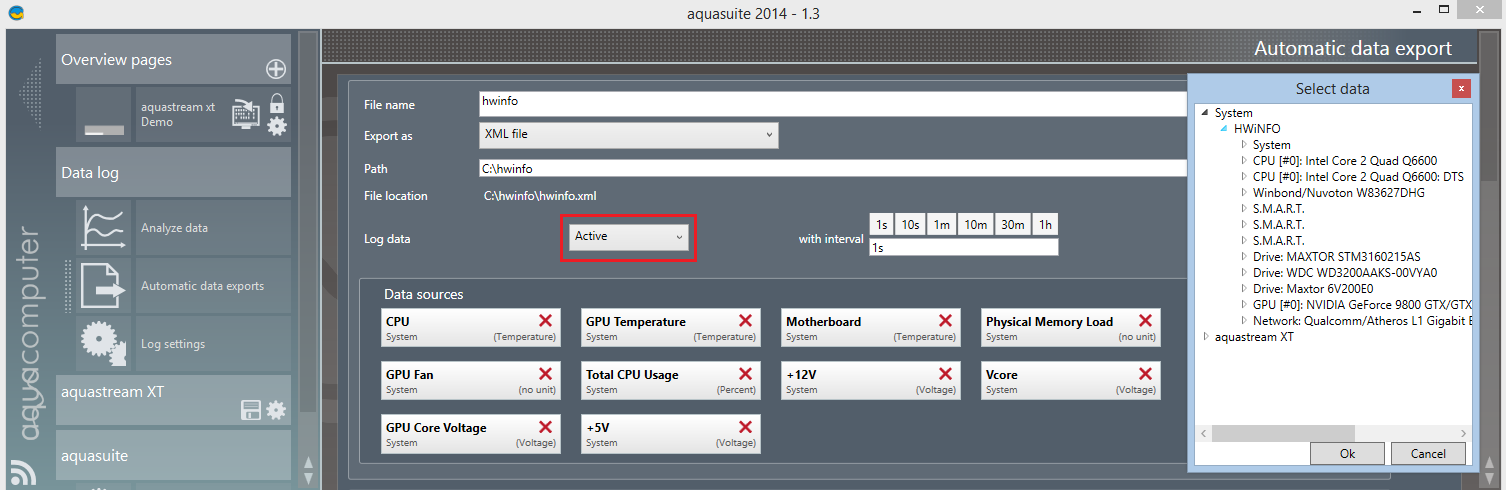Collapse the top-level System tree node

[x=1206, y=113]
